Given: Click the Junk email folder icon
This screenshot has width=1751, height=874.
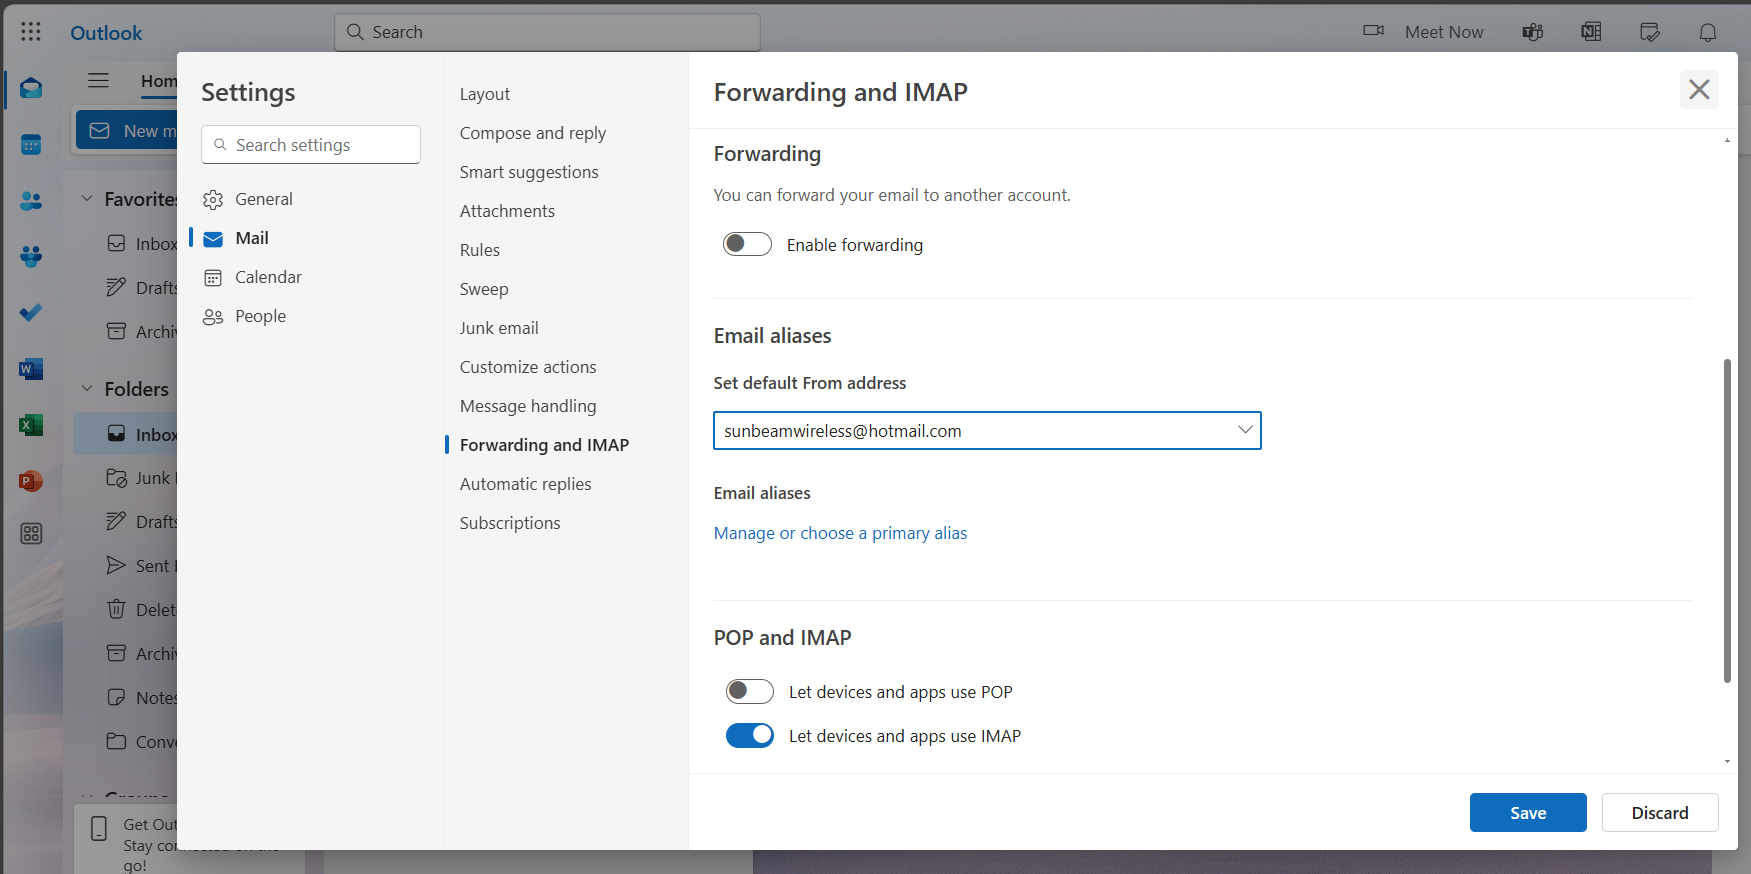Looking at the screenshot, I should pyautogui.click(x=117, y=477).
